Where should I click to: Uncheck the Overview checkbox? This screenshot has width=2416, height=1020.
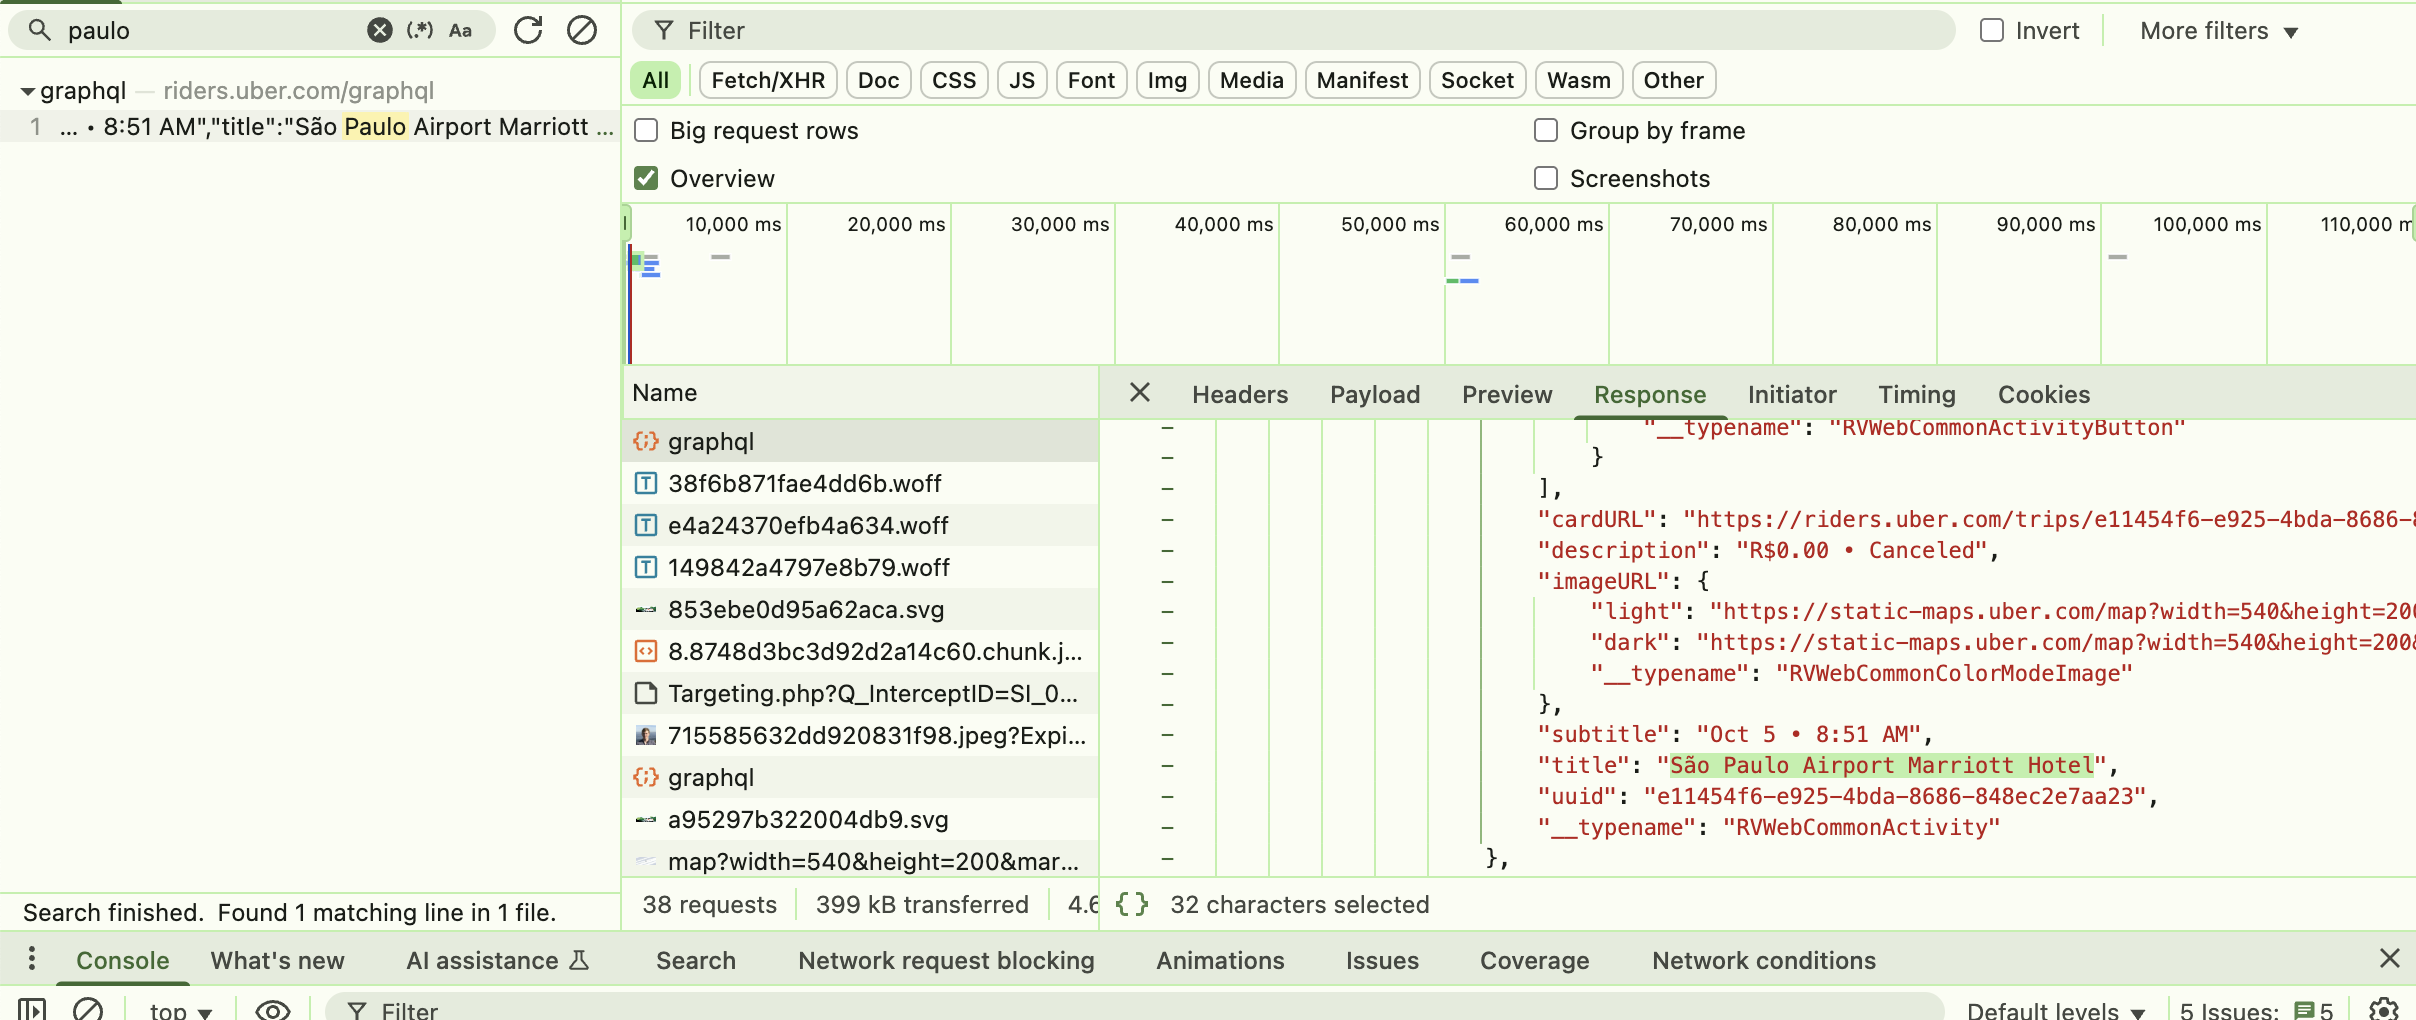pos(647,178)
